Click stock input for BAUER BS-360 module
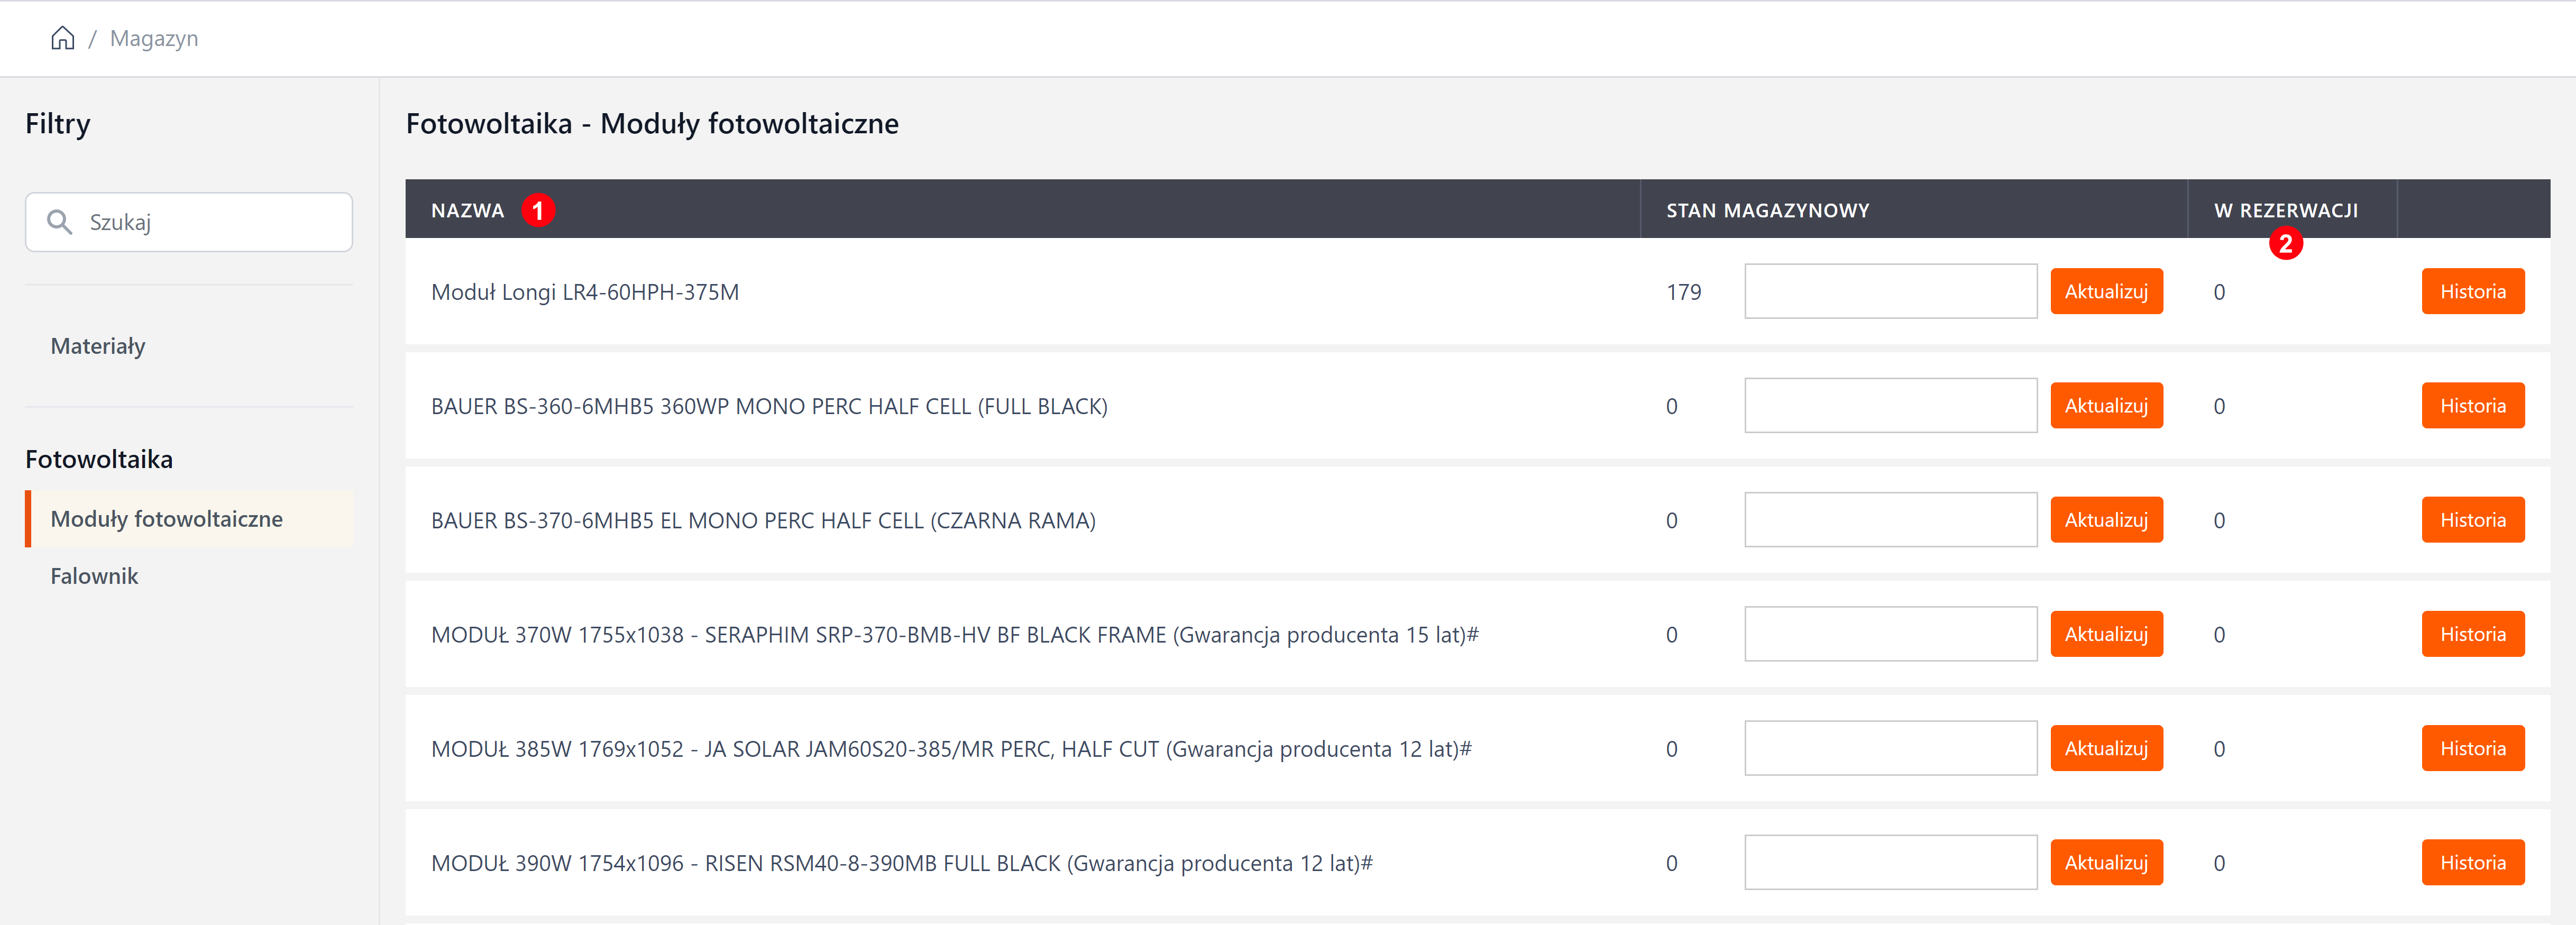This screenshot has width=2576, height=925. tap(1890, 406)
